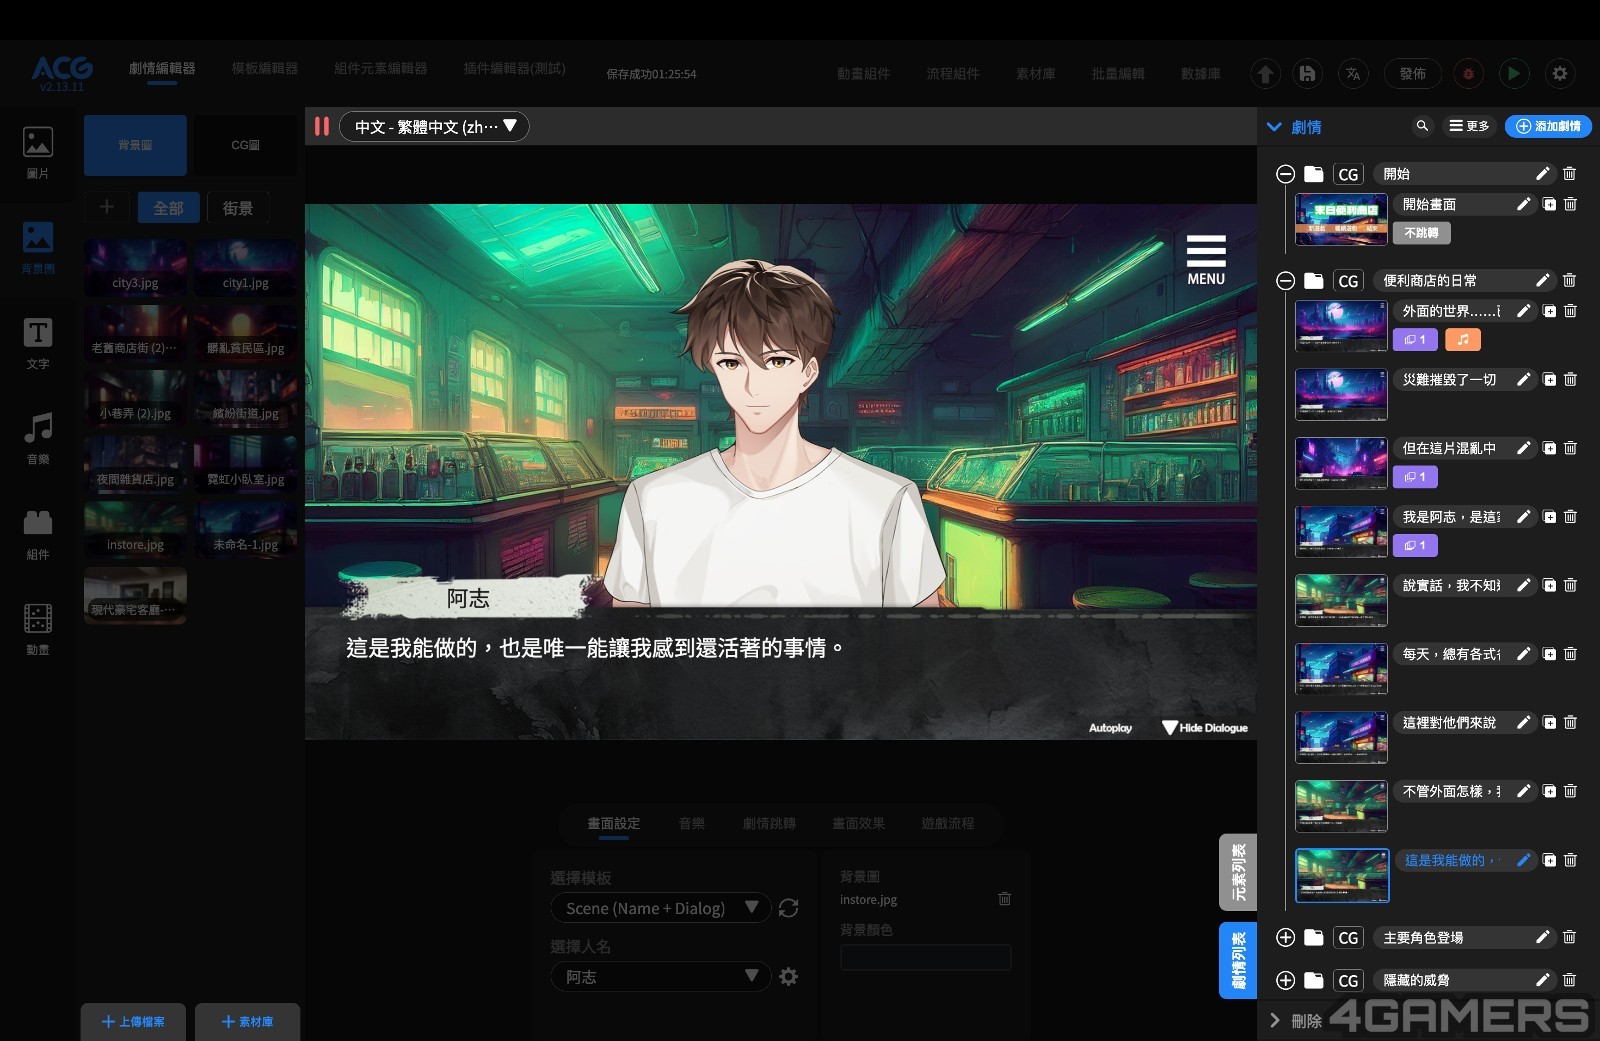1600x1041 pixels.
Task: Select the 背景圖 sidebar icon
Action: (x=38, y=247)
